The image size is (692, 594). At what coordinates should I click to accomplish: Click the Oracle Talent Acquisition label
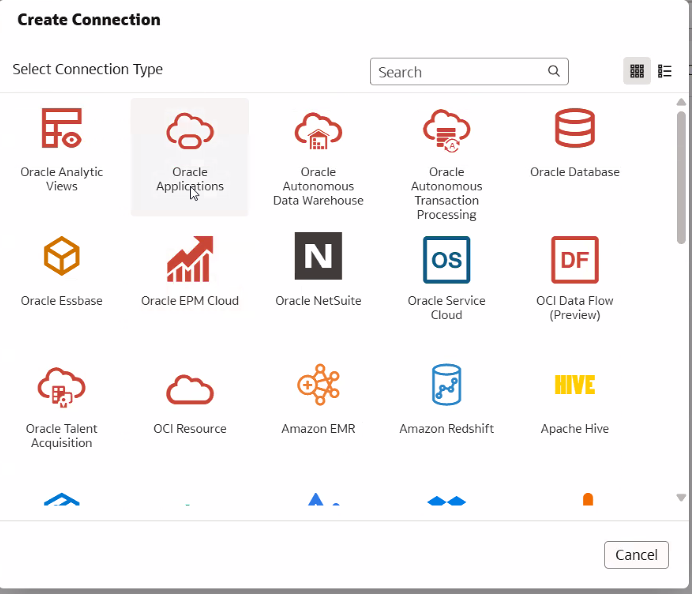pos(62,436)
